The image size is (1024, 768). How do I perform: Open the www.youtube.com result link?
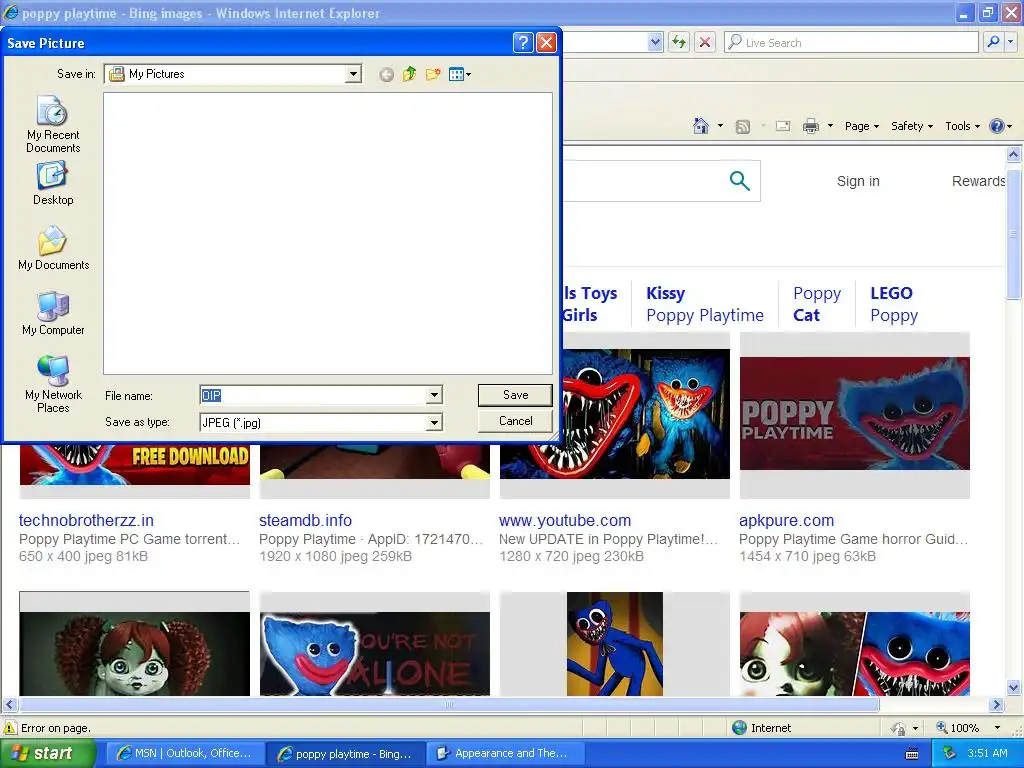[x=565, y=520]
